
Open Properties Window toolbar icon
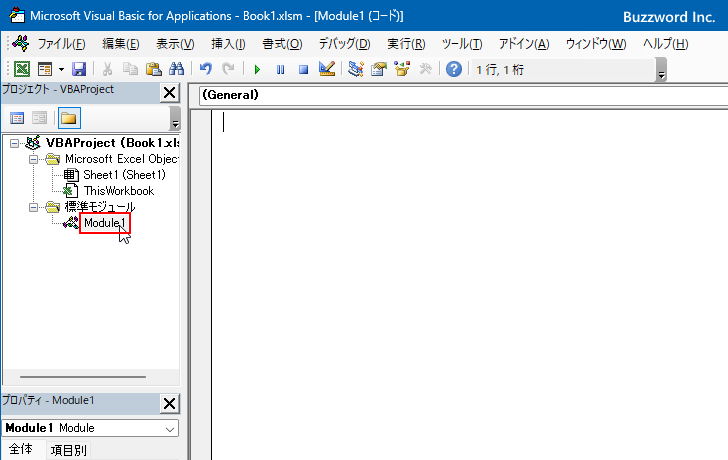pos(379,69)
